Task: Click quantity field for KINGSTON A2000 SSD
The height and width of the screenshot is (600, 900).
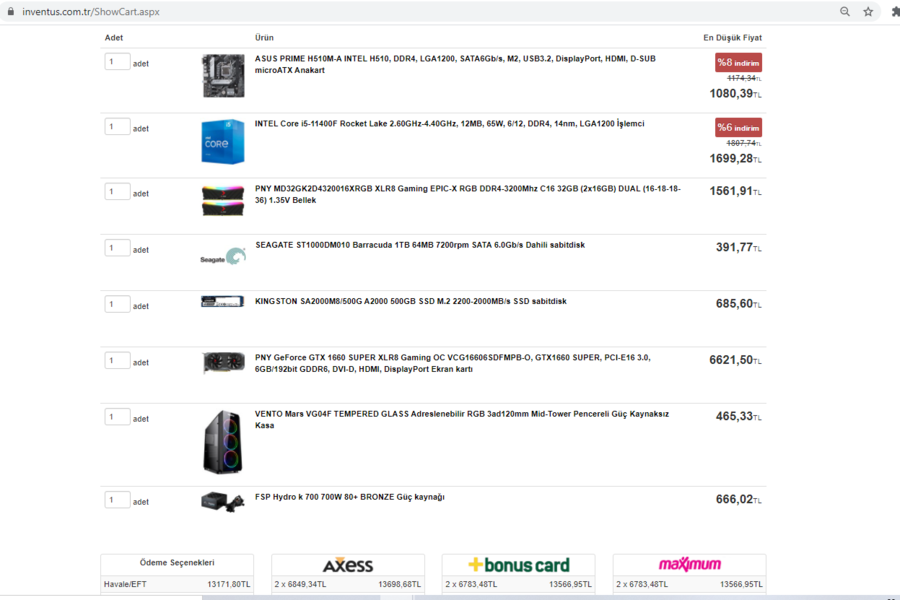Action: (x=117, y=304)
